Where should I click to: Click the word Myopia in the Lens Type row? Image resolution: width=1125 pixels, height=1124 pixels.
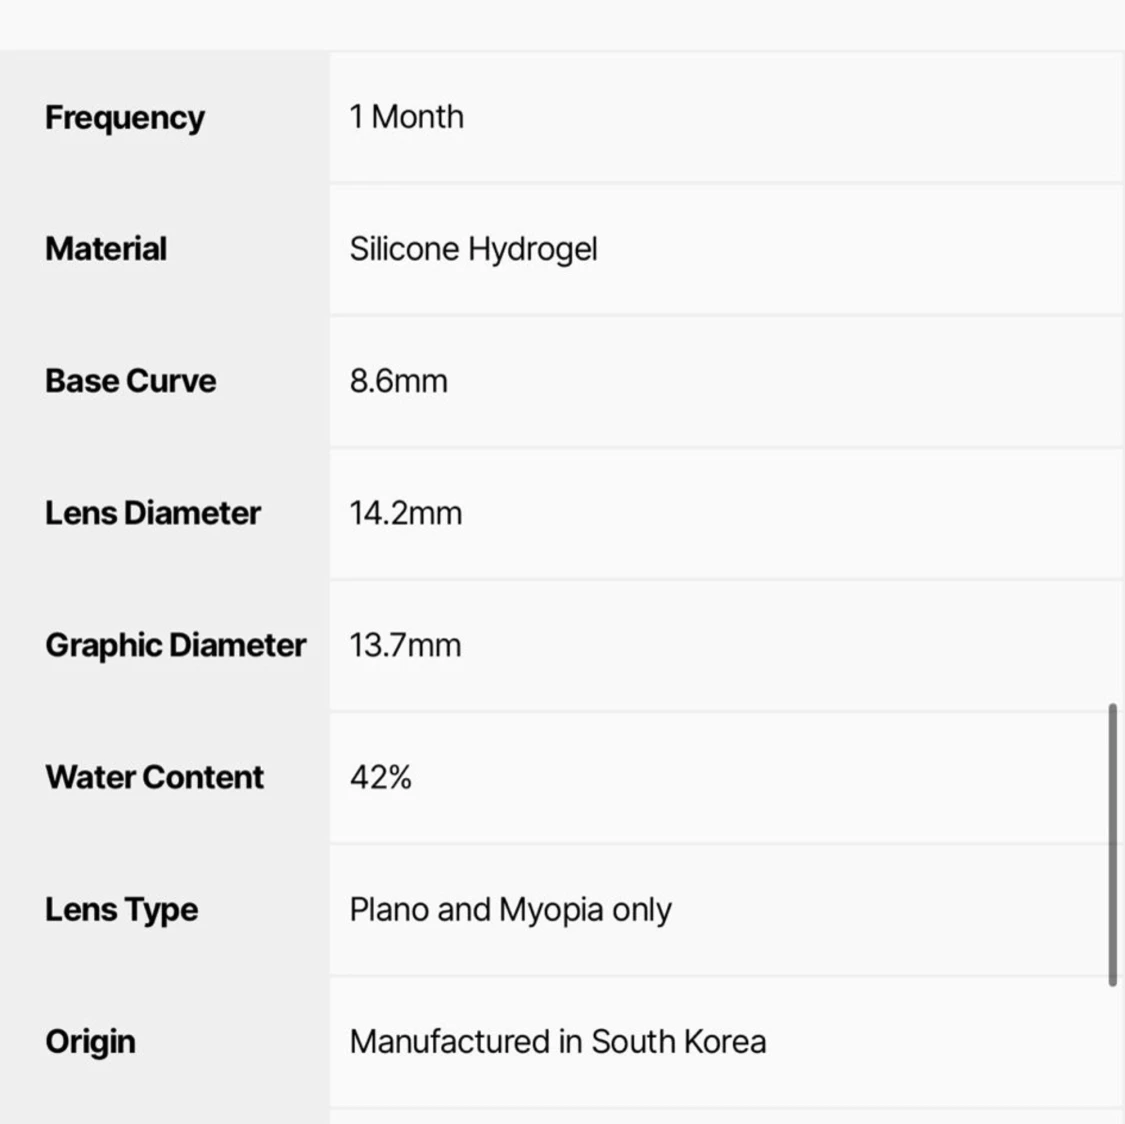[x=551, y=910]
